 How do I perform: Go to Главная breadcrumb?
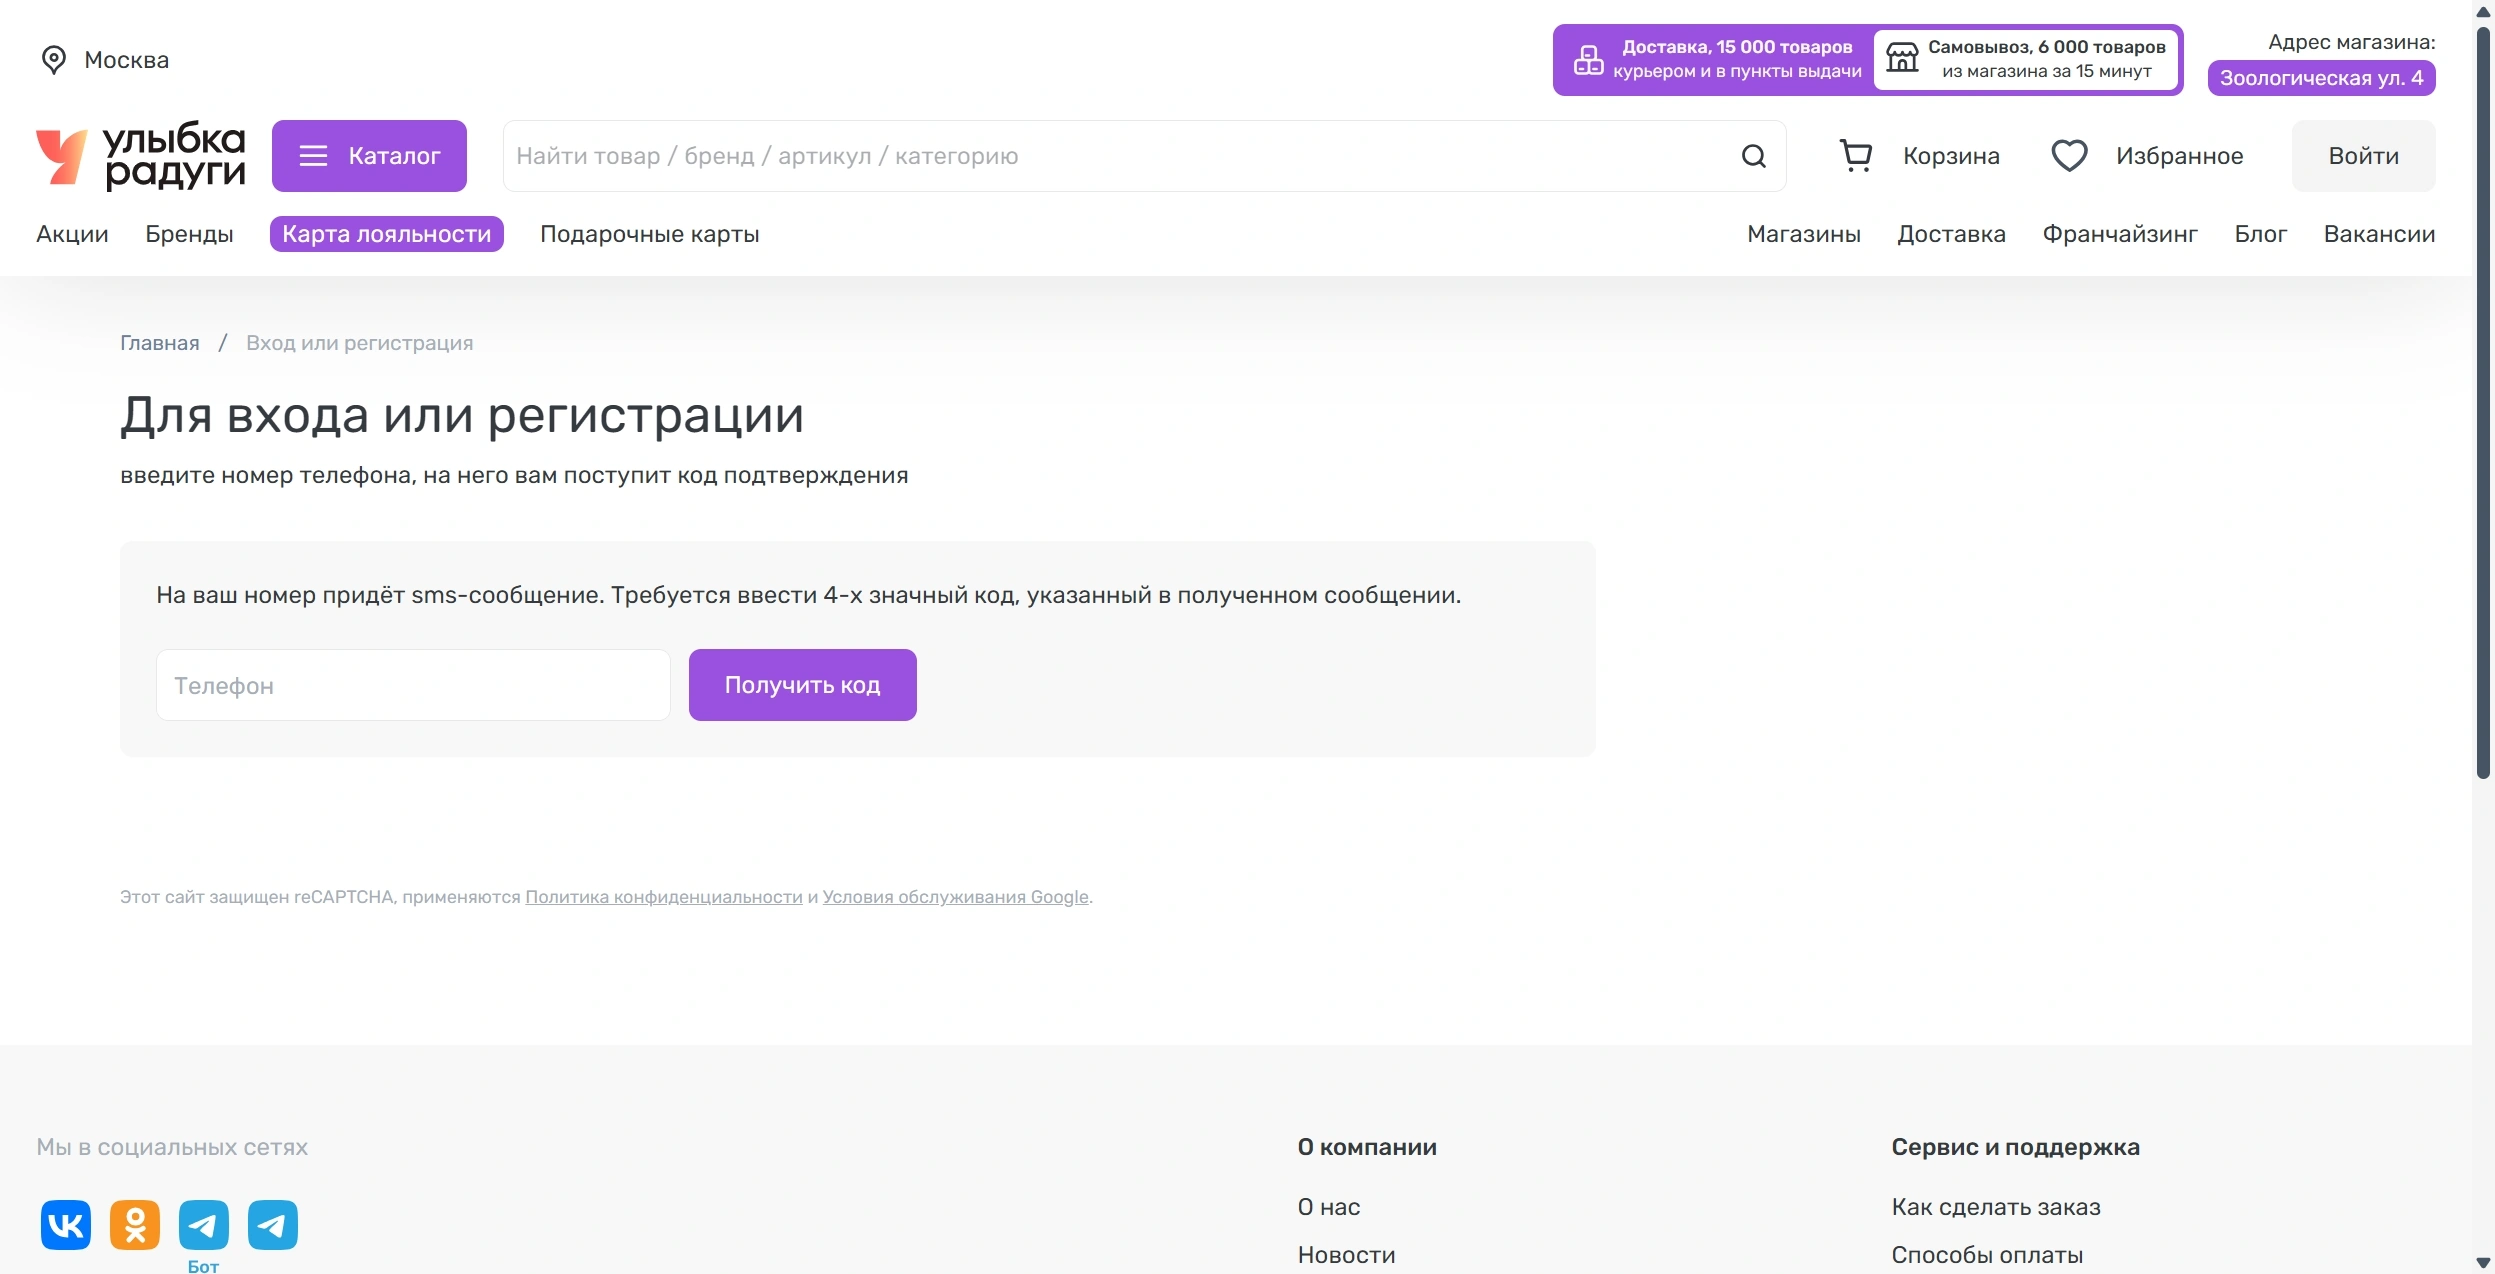point(160,343)
